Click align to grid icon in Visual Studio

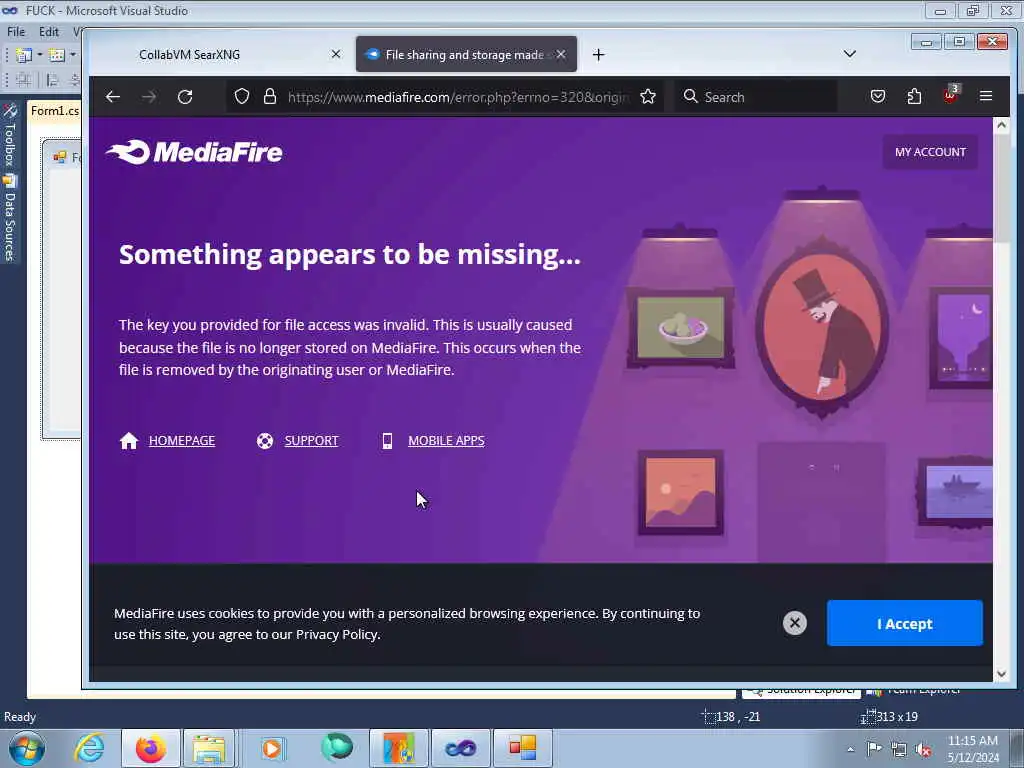click(x=24, y=80)
